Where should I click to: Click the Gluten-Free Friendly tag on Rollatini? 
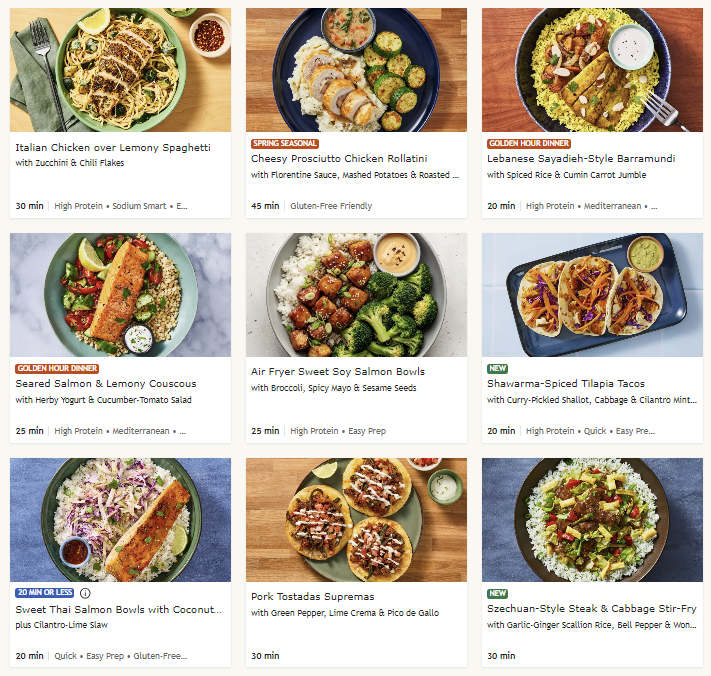[331, 206]
